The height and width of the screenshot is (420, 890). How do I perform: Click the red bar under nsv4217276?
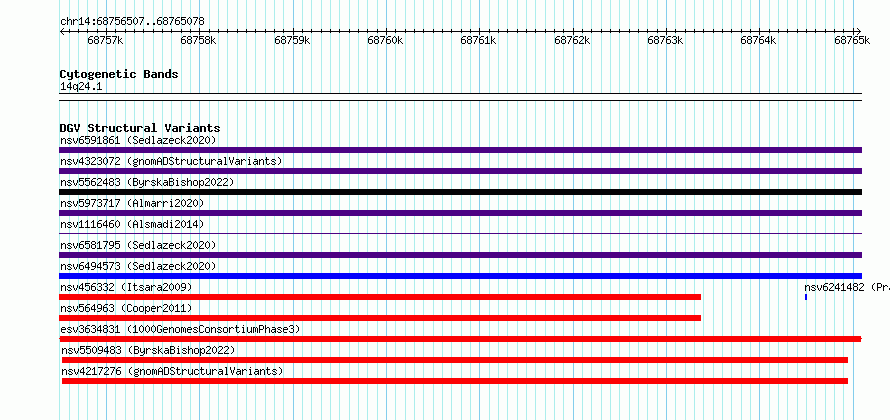[455, 381]
